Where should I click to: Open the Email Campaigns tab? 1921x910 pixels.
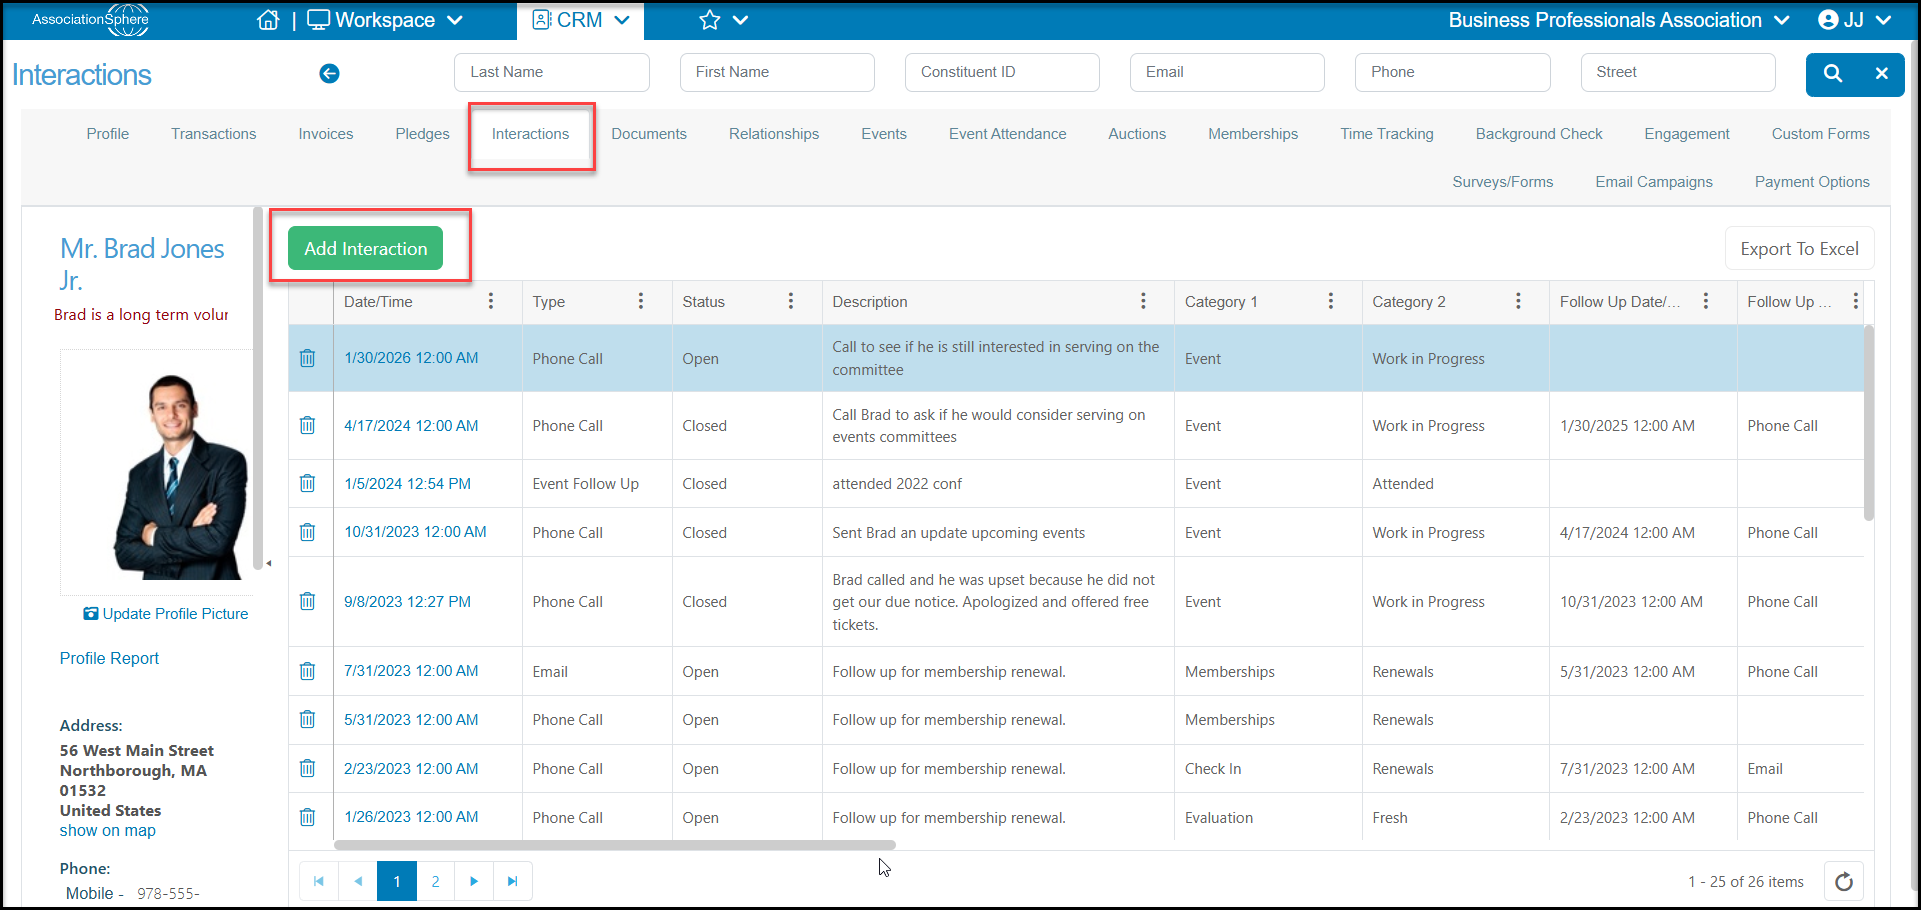(1654, 182)
